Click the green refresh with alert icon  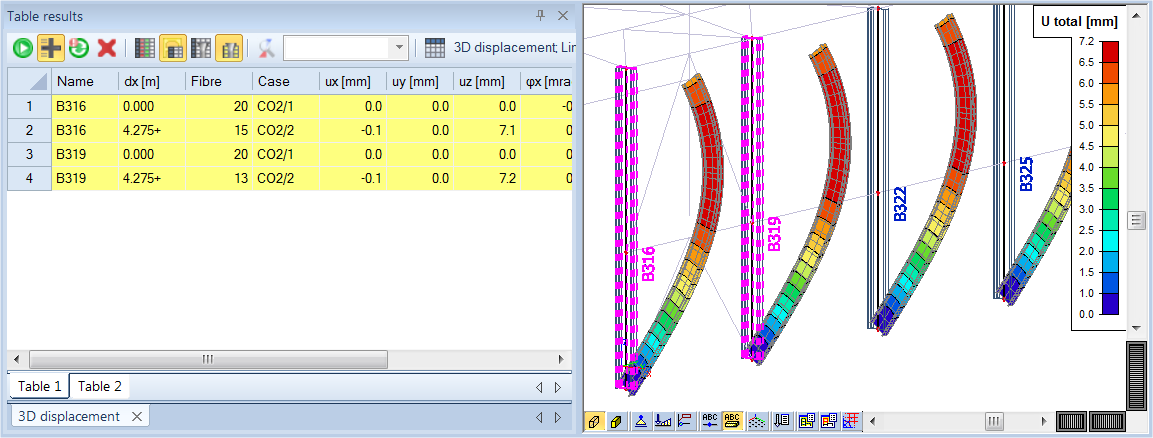pyautogui.click(x=78, y=48)
